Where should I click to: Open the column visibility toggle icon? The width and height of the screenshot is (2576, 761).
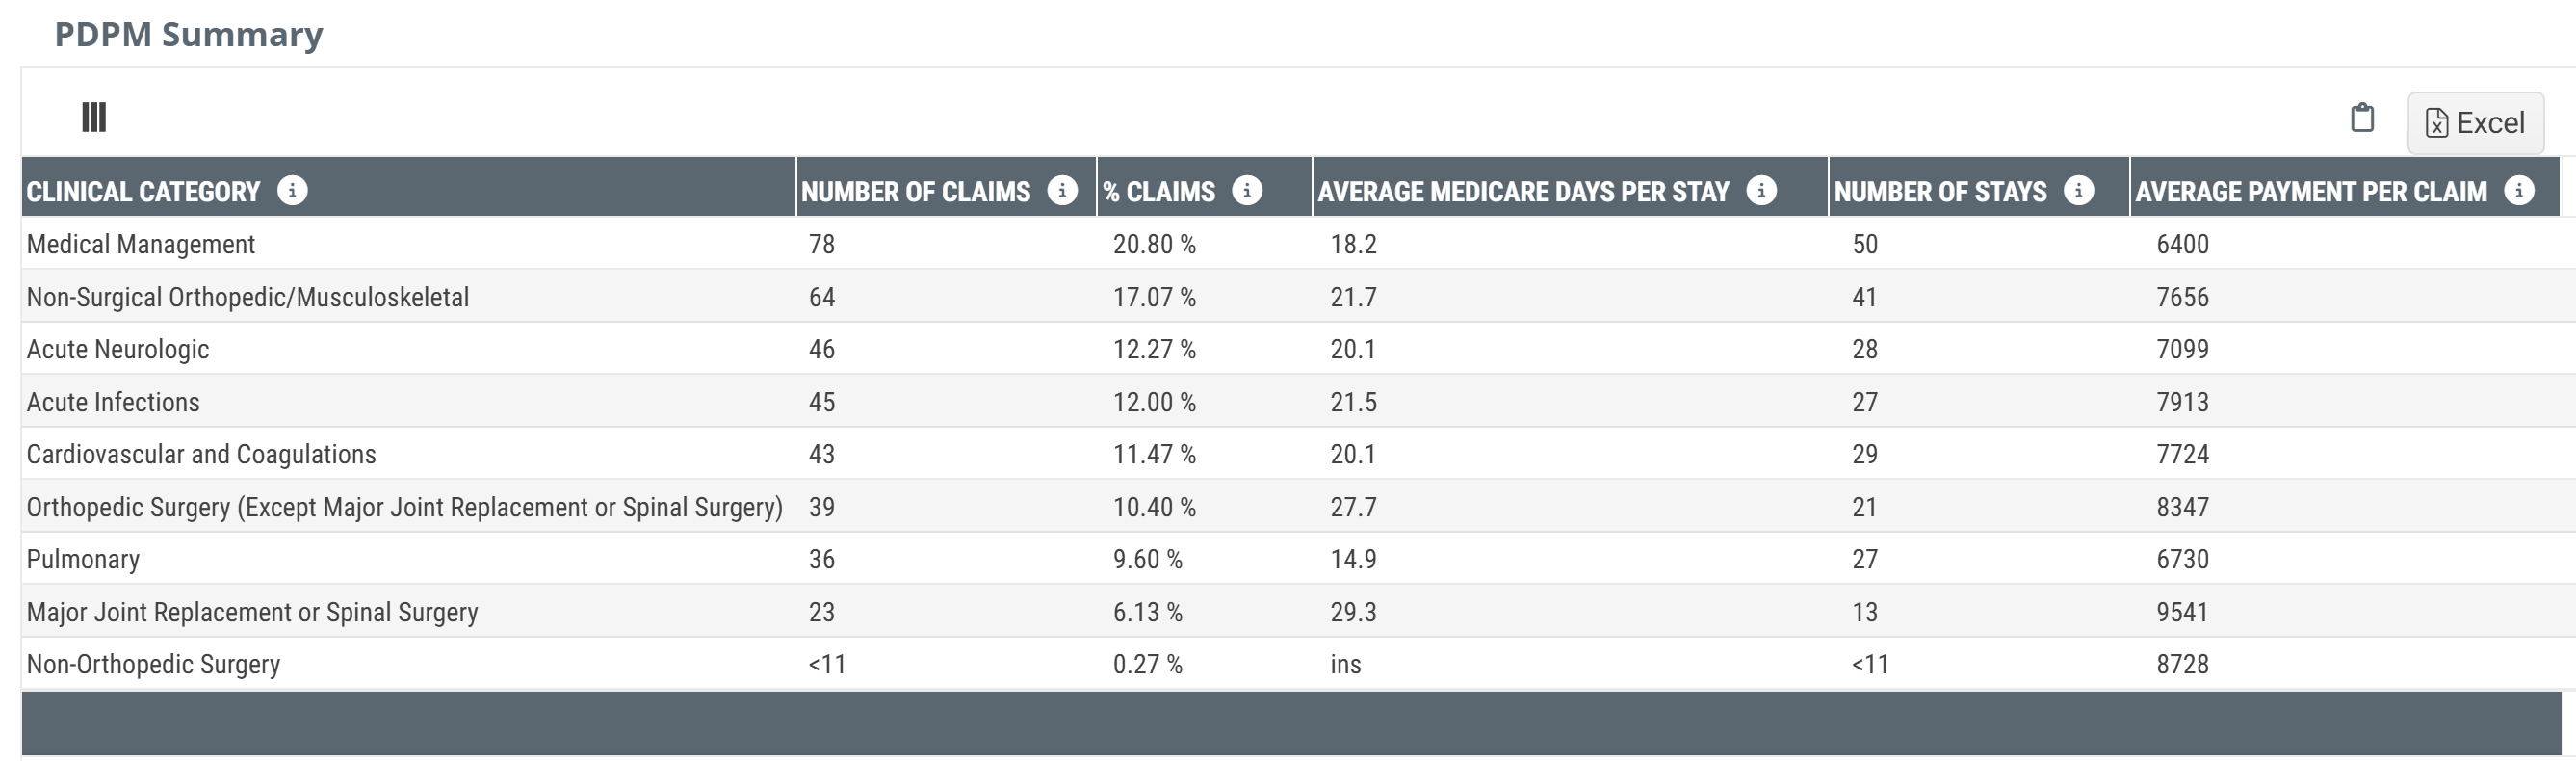93,118
